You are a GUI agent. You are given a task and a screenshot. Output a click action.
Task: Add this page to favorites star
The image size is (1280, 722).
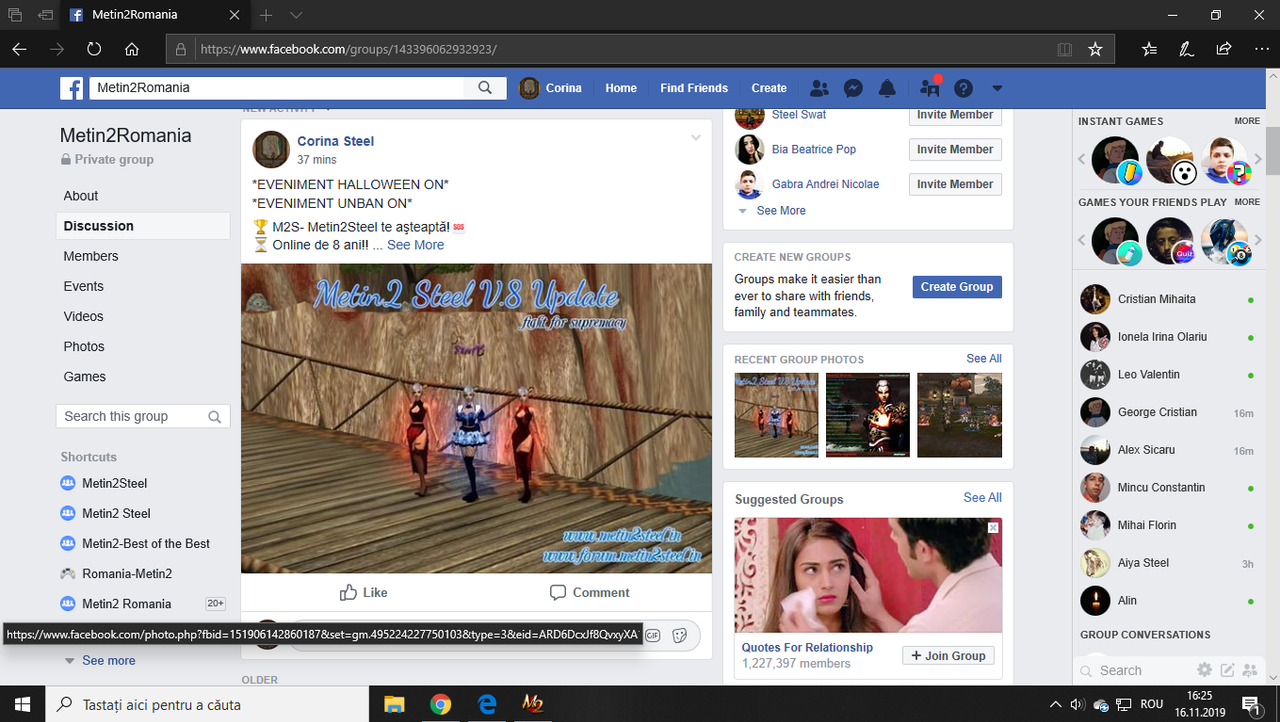[x=1095, y=49]
